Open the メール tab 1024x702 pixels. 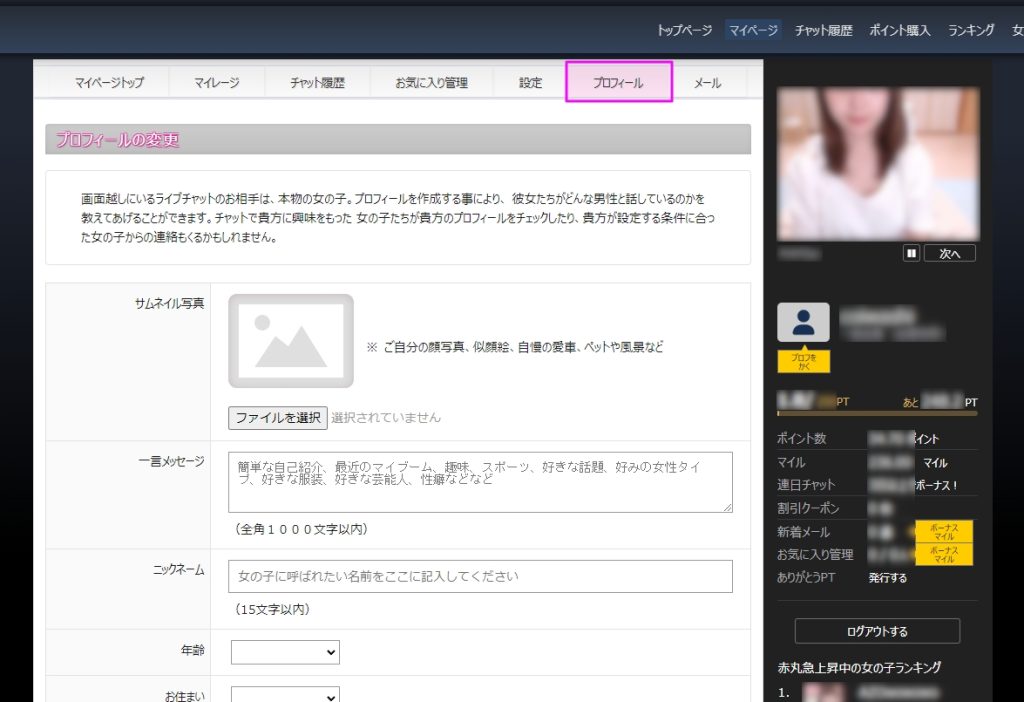(x=707, y=83)
